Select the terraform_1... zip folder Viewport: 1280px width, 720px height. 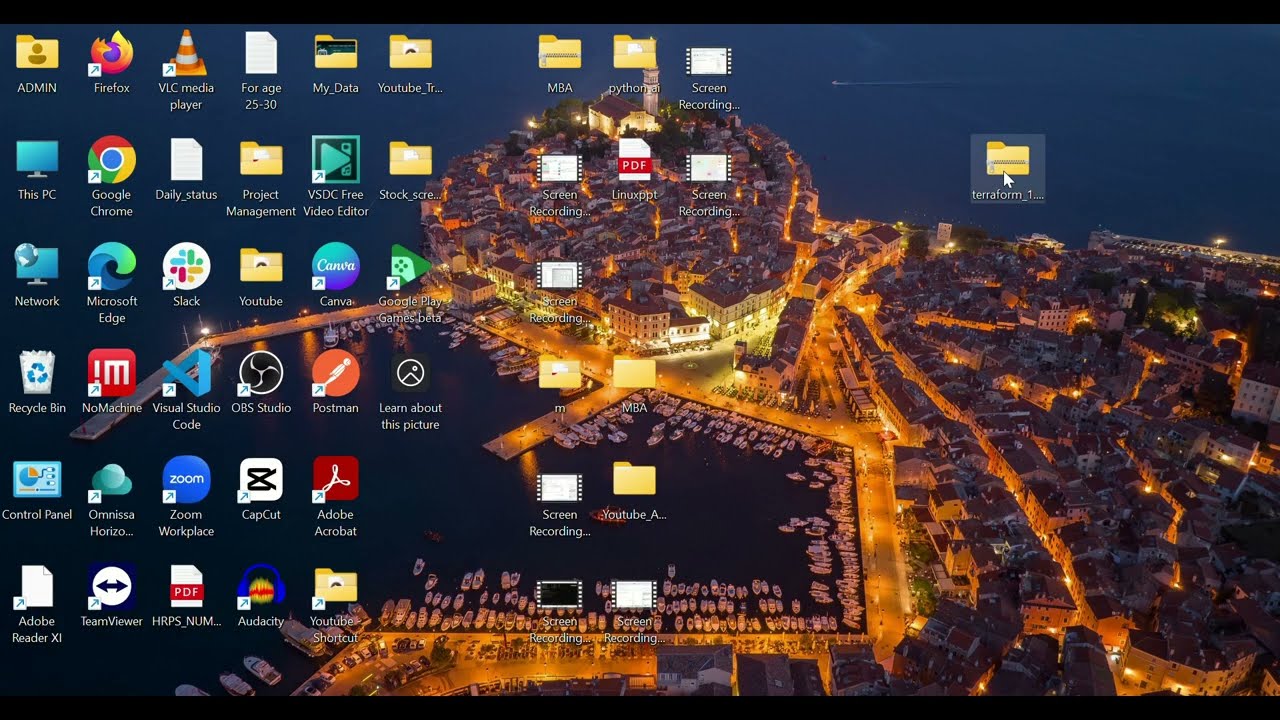tap(1008, 170)
